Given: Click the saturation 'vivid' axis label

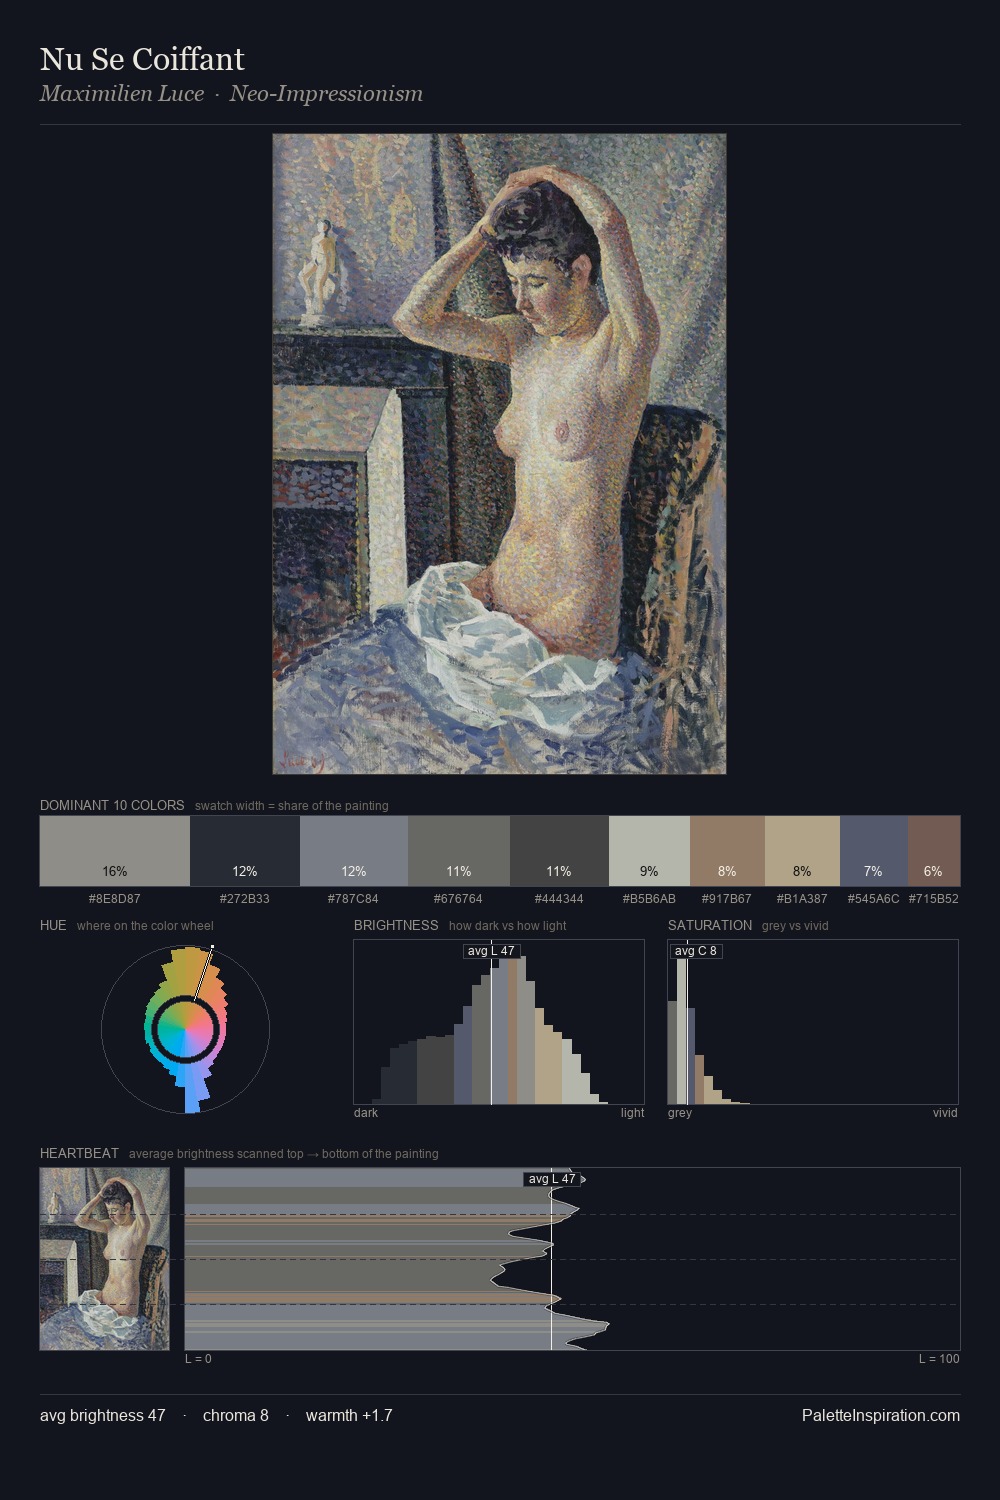Looking at the screenshot, I should 945,1113.
